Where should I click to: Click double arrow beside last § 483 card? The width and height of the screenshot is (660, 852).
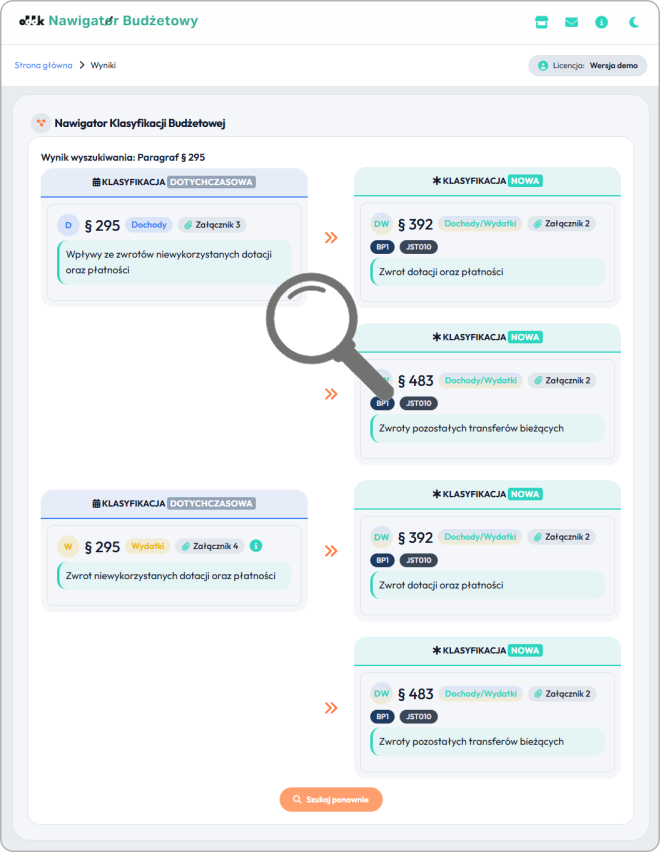pyautogui.click(x=331, y=707)
